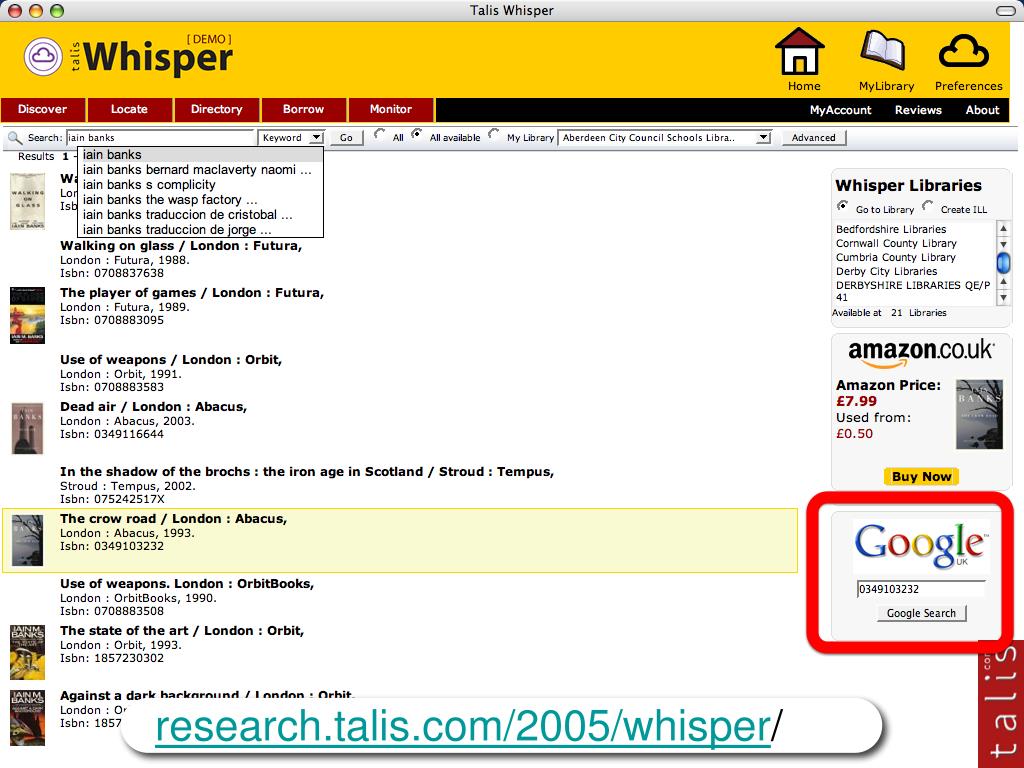Image resolution: width=1024 pixels, height=768 pixels.
Task: Choose the Go to Library option
Action: [x=842, y=206]
